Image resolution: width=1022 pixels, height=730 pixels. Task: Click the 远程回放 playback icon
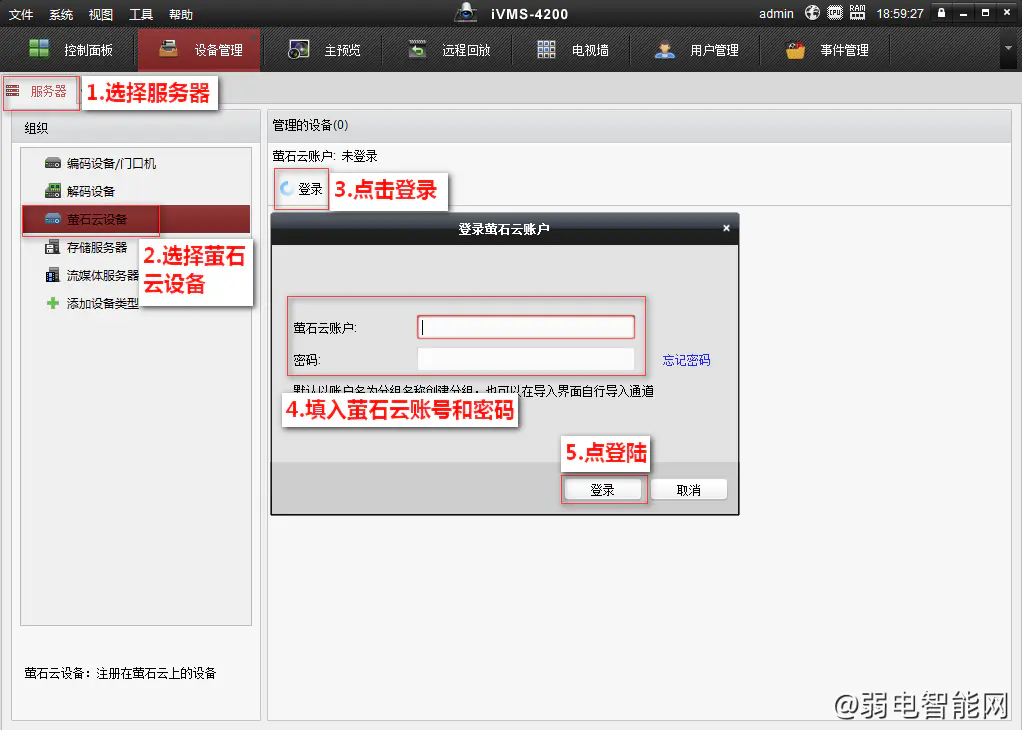click(417, 48)
